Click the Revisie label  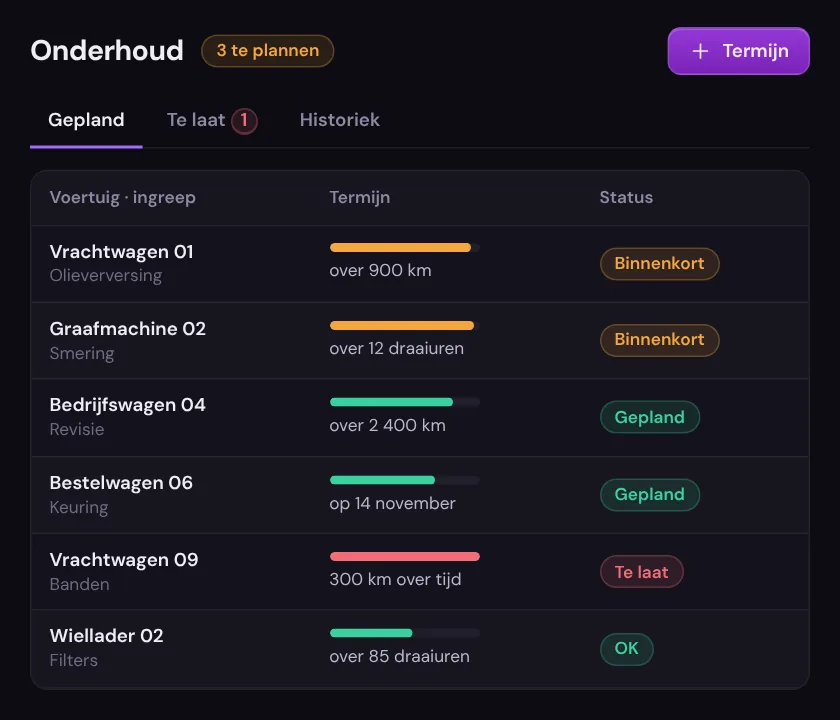point(77,430)
